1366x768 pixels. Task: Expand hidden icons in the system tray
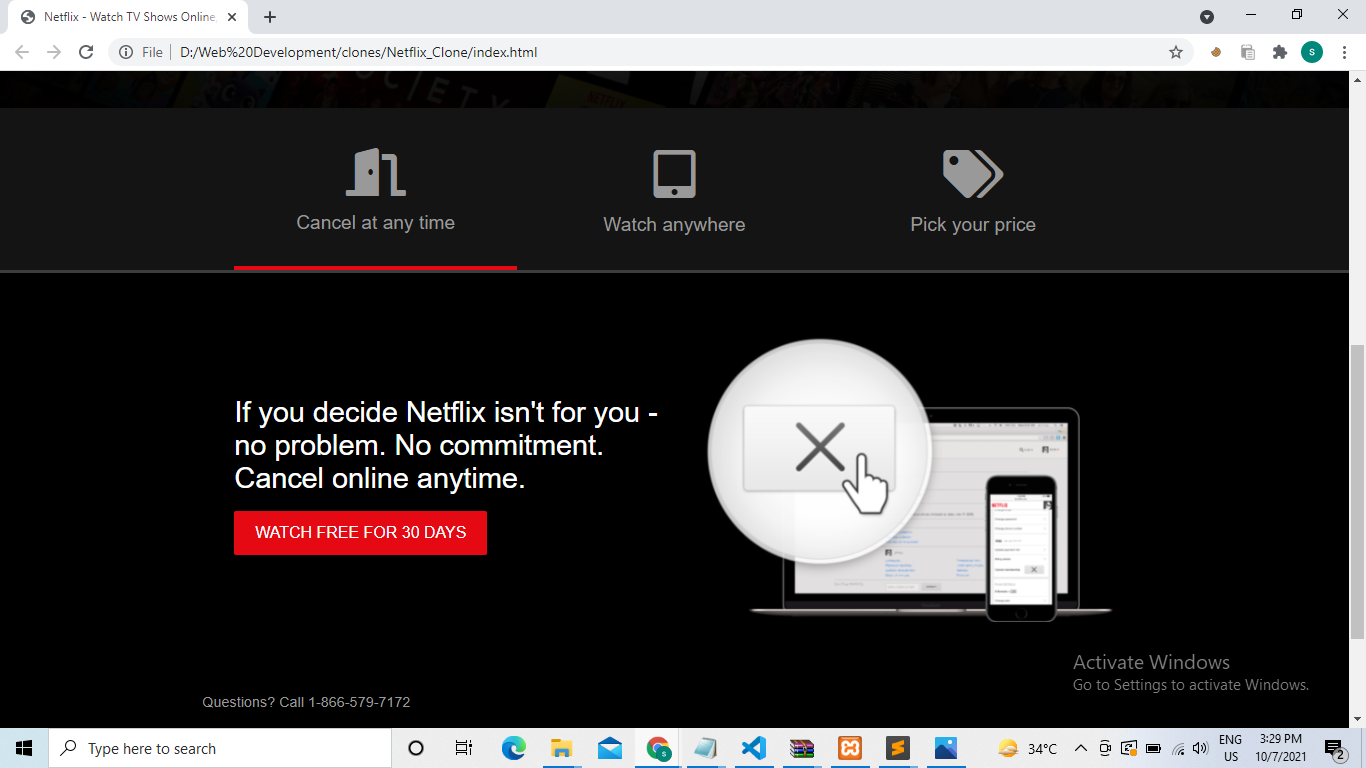point(1080,747)
